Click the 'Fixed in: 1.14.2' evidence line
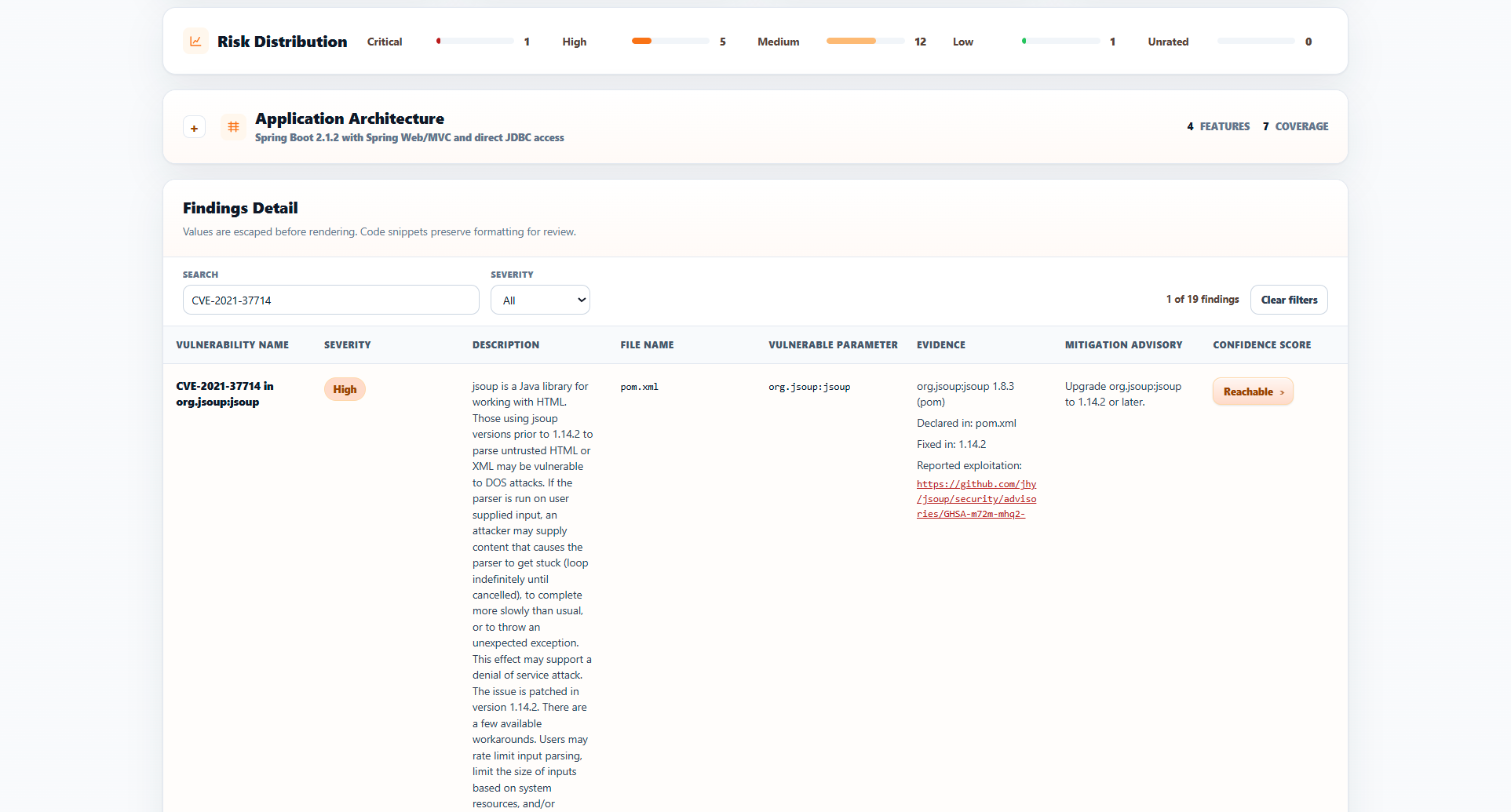Viewport: 1511px width, 812px height. point(952,444)
